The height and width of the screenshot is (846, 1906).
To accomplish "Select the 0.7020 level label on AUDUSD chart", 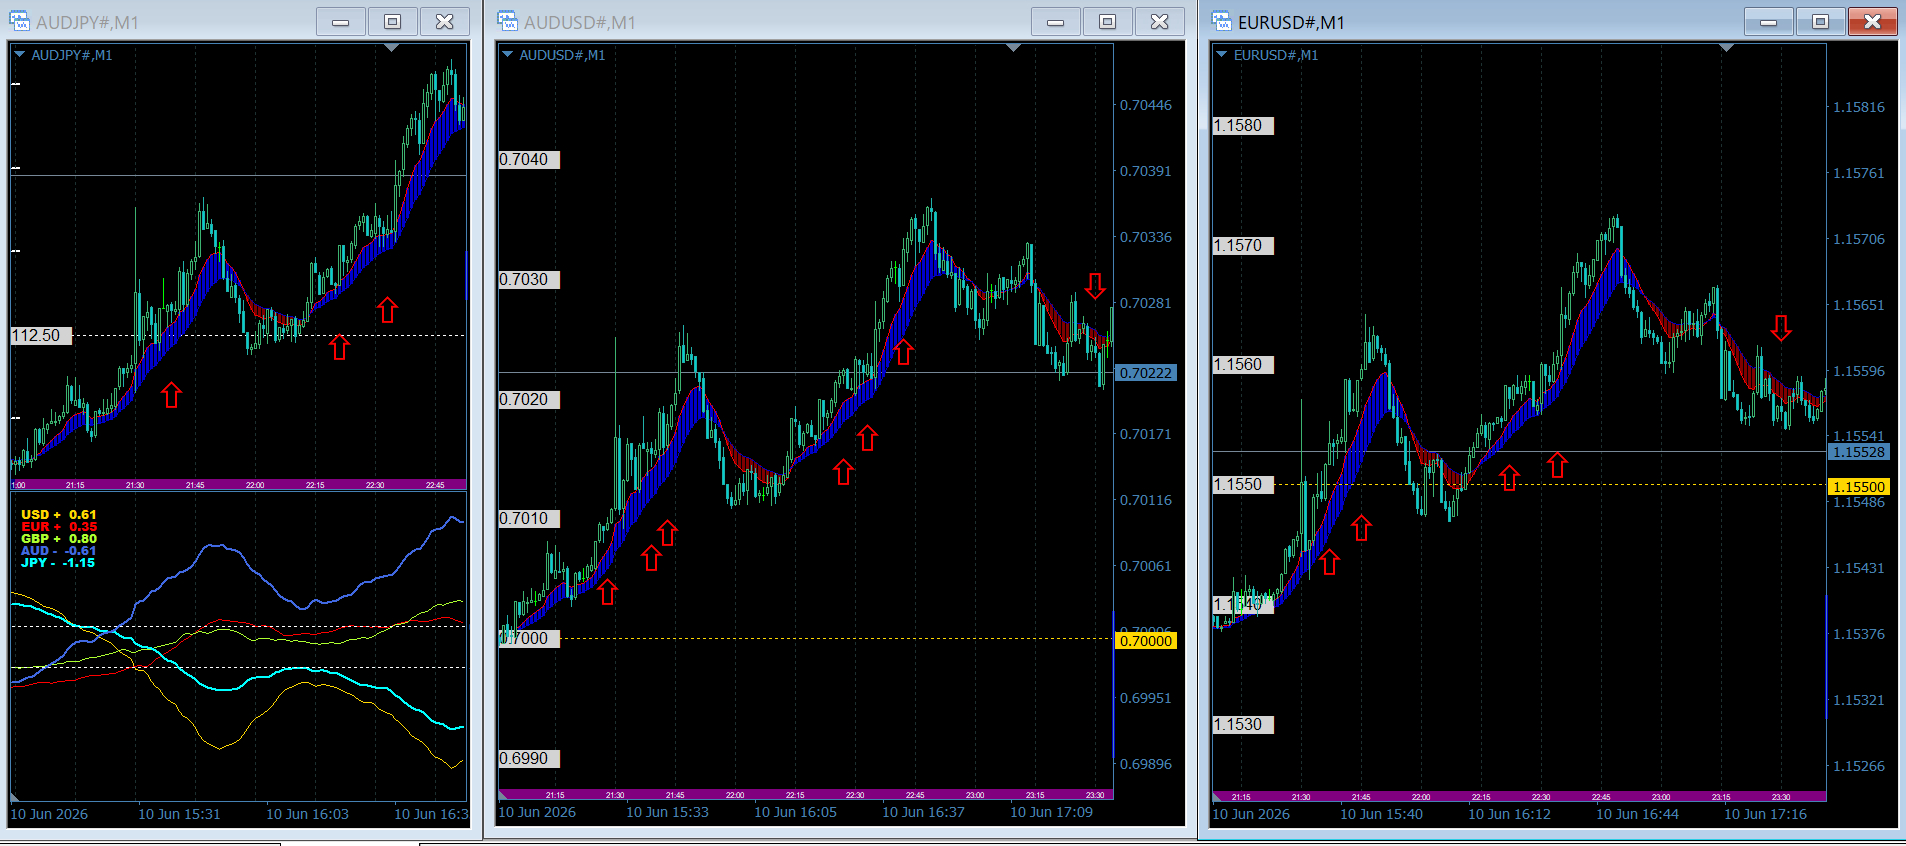I will click(x=529, y=400).
